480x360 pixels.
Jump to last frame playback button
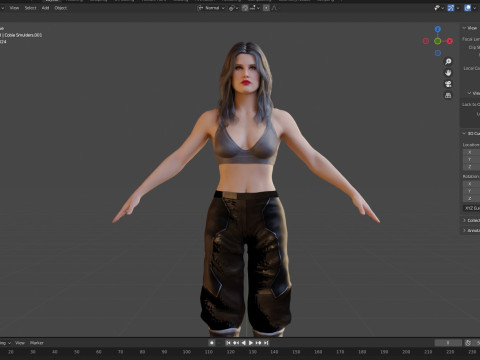pyautogui.click(x=266, y=343)
